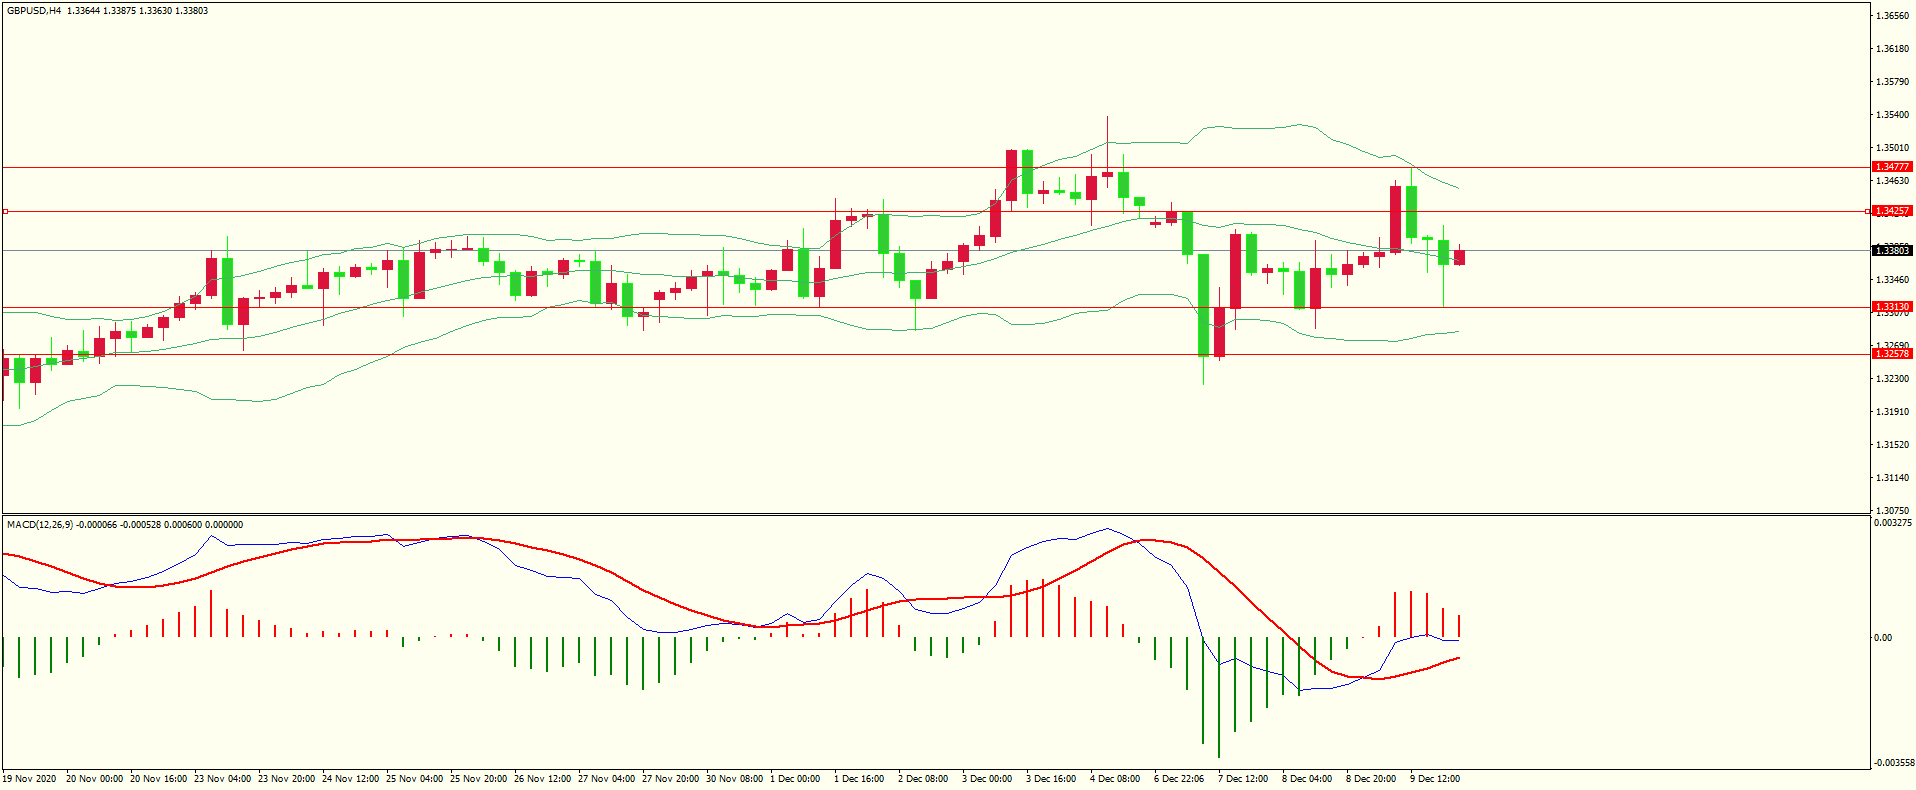Select the red 1.33130 price level tag

pyautogui.click(x=1891, y=307)
